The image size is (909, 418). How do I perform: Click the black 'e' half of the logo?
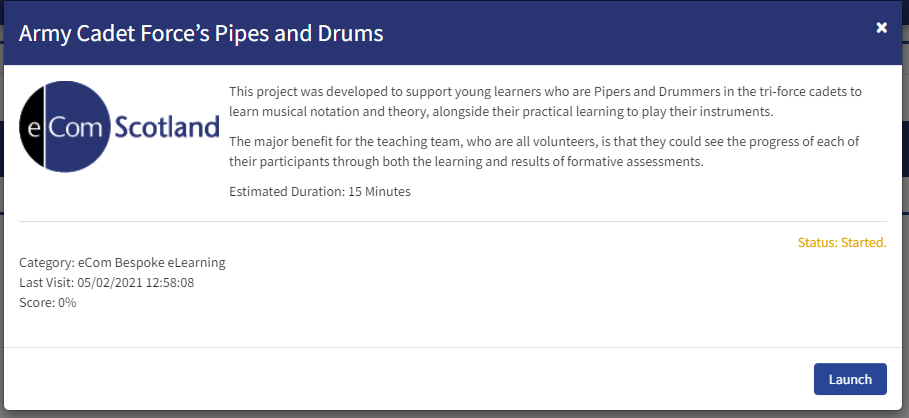point(32,126)
